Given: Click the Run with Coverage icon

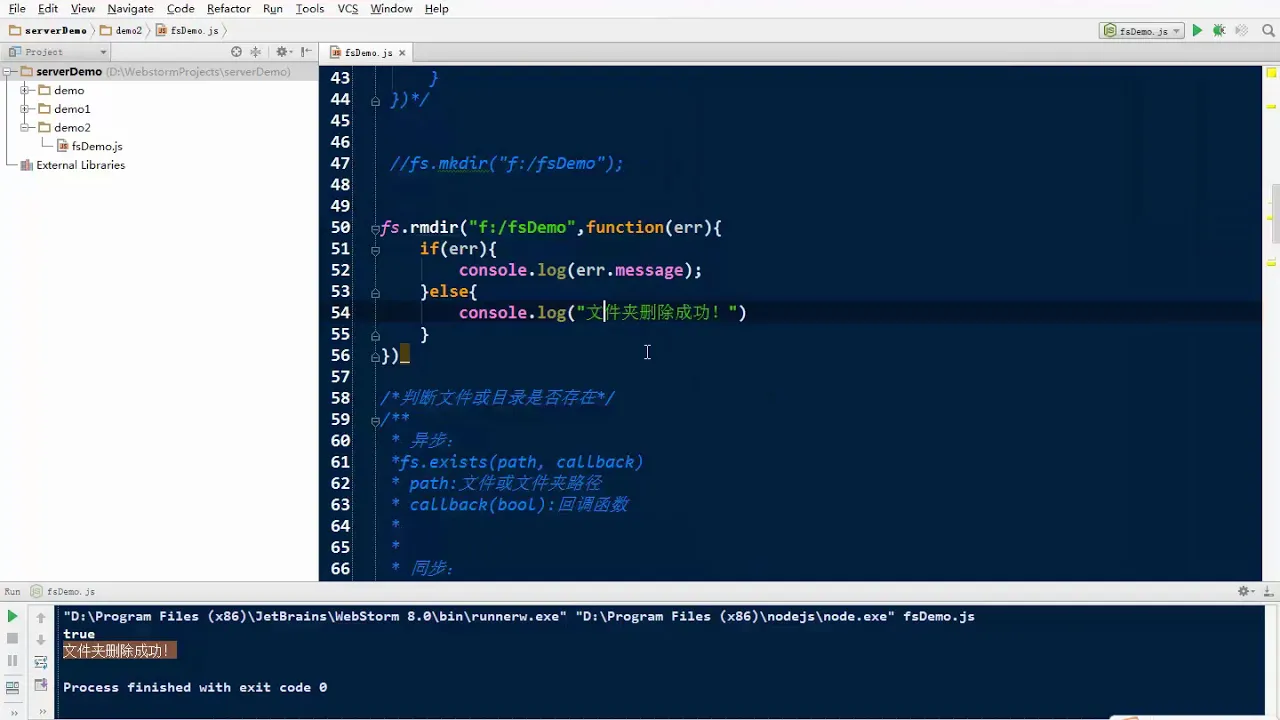Looking at the screenshot, I should [1241, 31].
